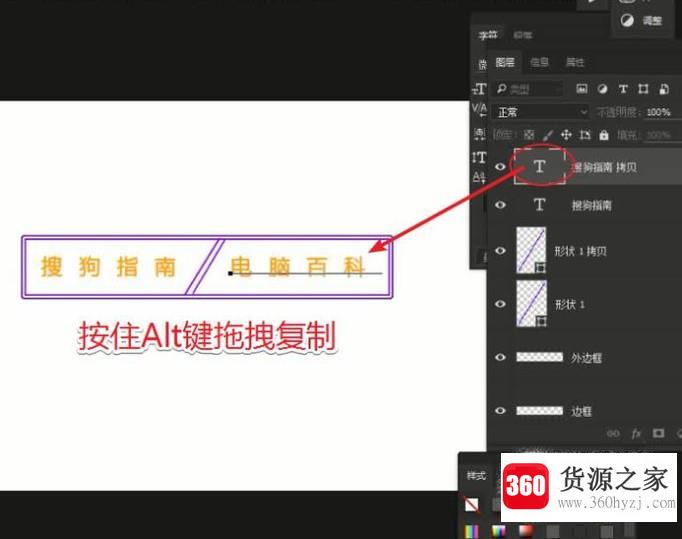Switch to the 段落 tab
This screenshot has width=682, height=539.
coord(522,35)
